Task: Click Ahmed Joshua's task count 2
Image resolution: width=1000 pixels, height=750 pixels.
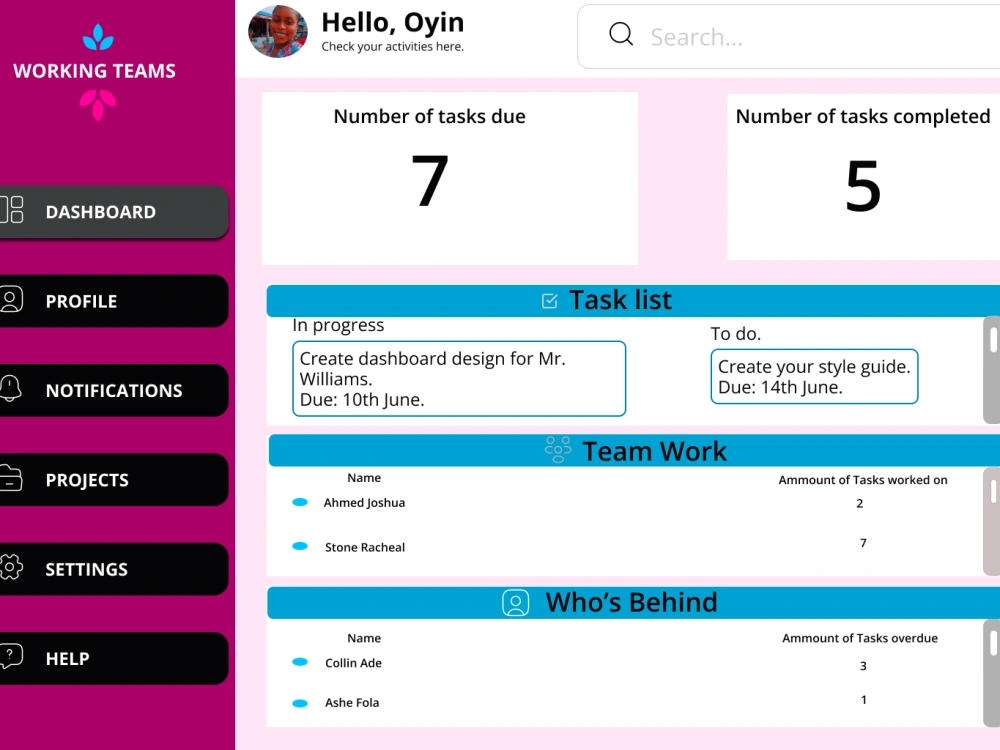Action: [x=860, y=503]
